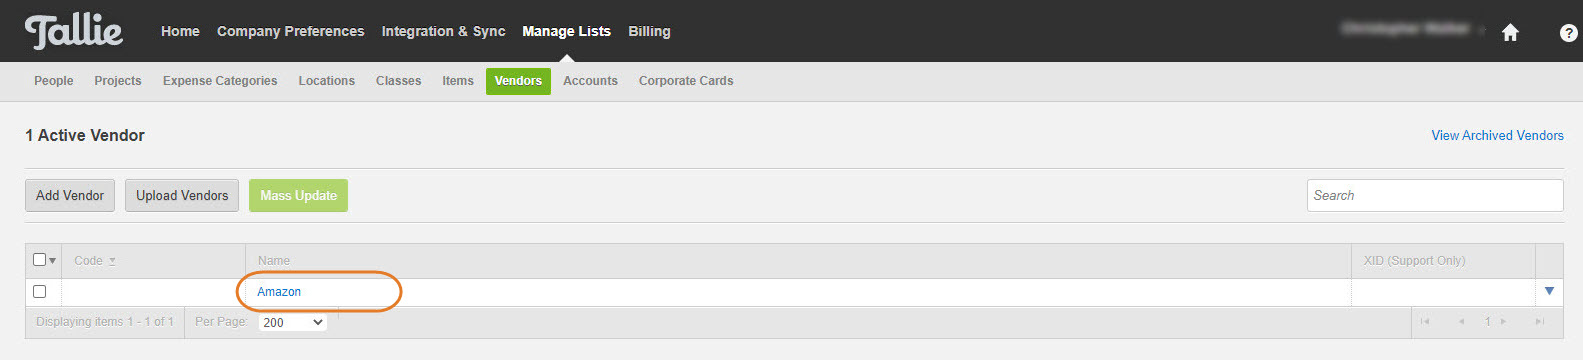Go to the first page arrow
This screenshot has width=1583, height=360.
click(x=1425, y=321)
